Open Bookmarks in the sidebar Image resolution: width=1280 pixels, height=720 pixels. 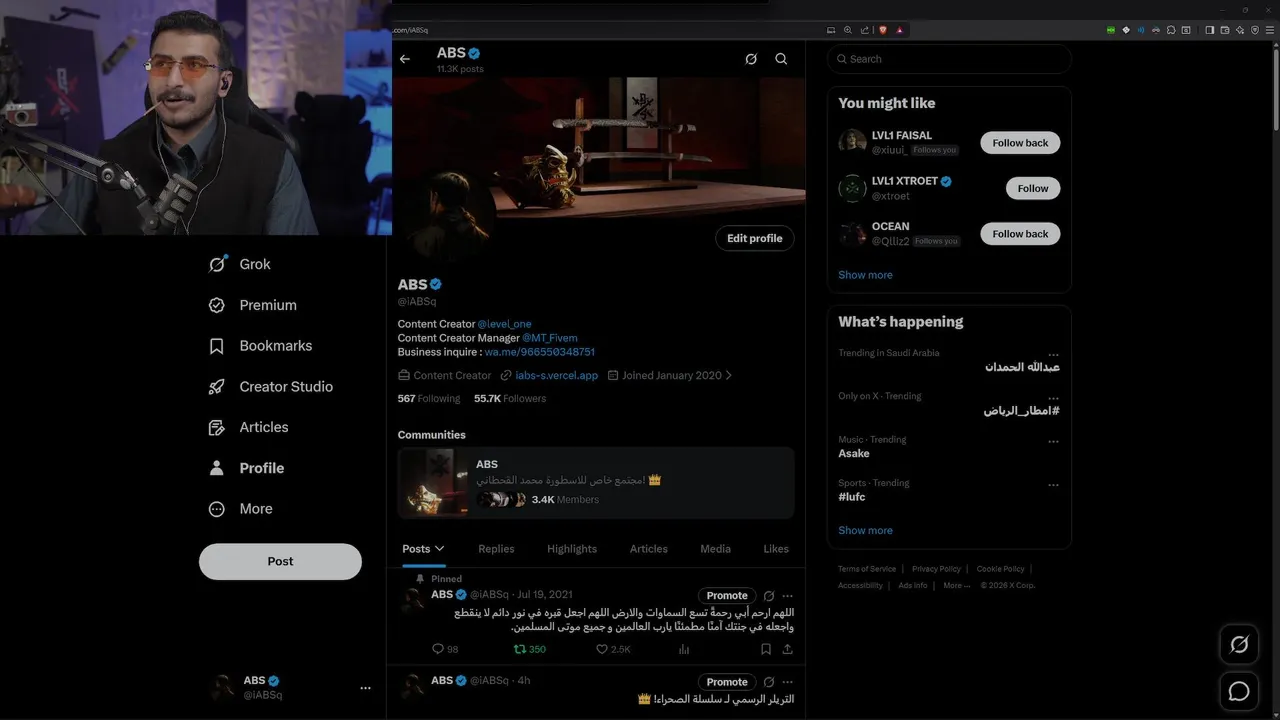(x=260, y=346)
